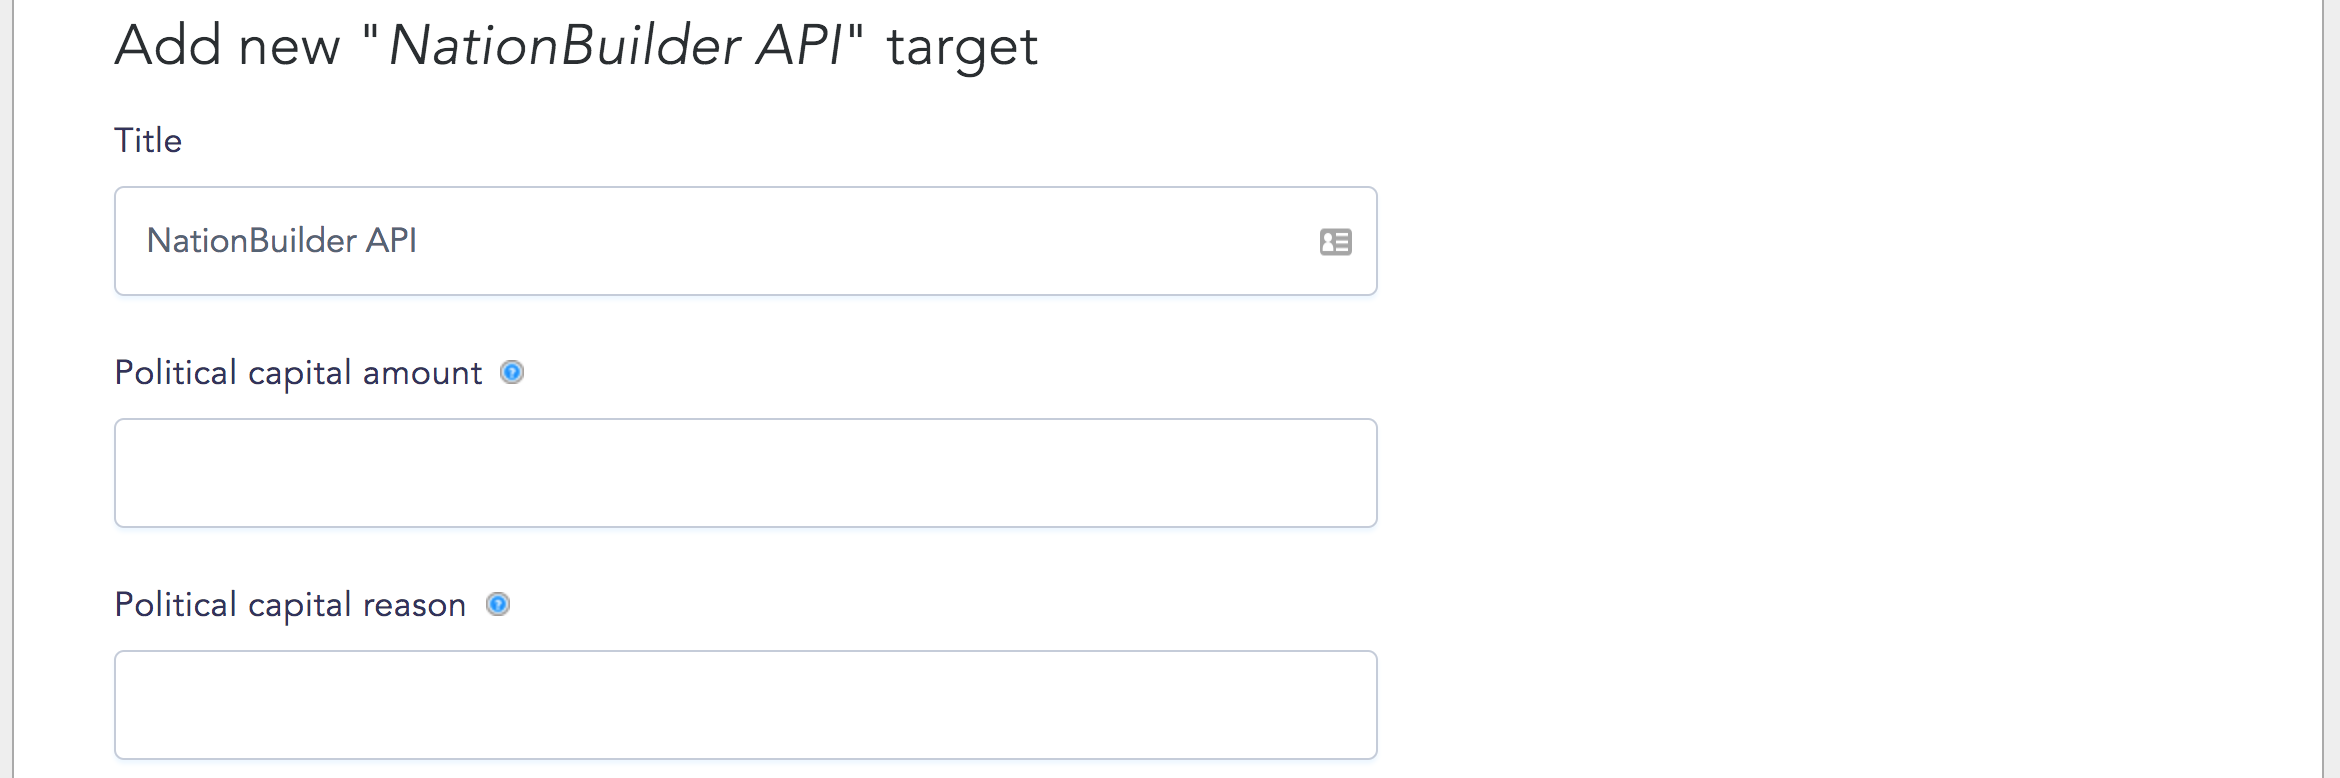Click the word "reason" in label
The image size is (2340, 778).
(x=414, y=605)
